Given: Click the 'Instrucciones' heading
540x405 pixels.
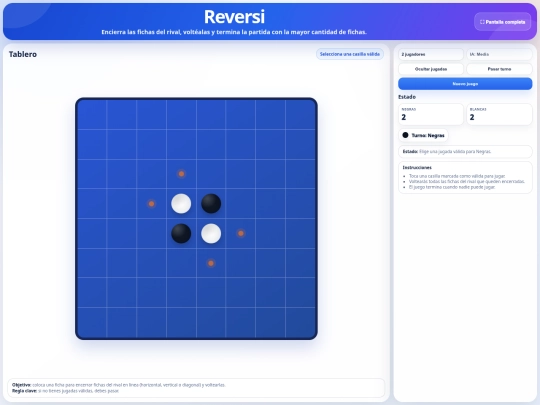Looking at the screenshot, I should (x=417, y=168).
